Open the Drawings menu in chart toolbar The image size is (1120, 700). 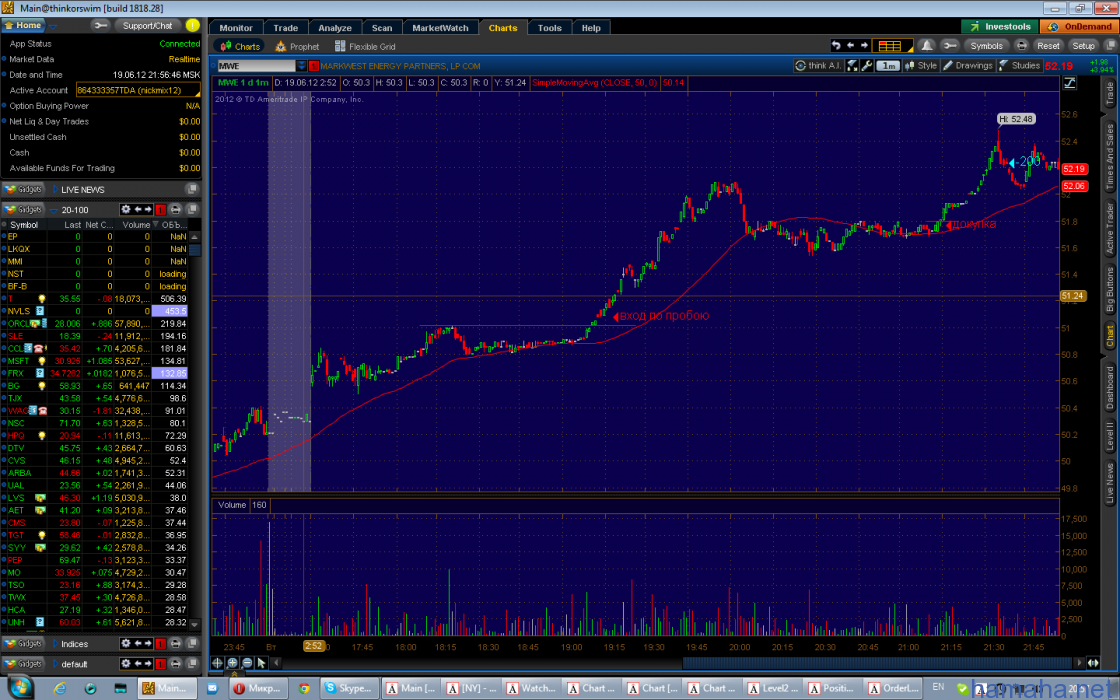(x=968, y=66)
